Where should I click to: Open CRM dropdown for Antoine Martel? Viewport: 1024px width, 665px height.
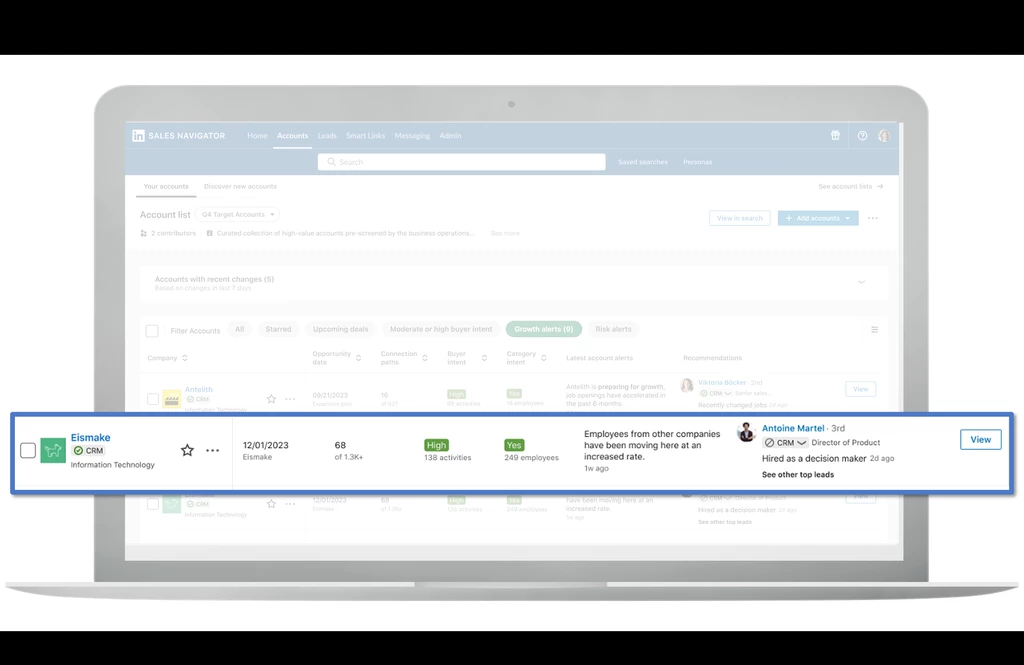tap(785, 443)
